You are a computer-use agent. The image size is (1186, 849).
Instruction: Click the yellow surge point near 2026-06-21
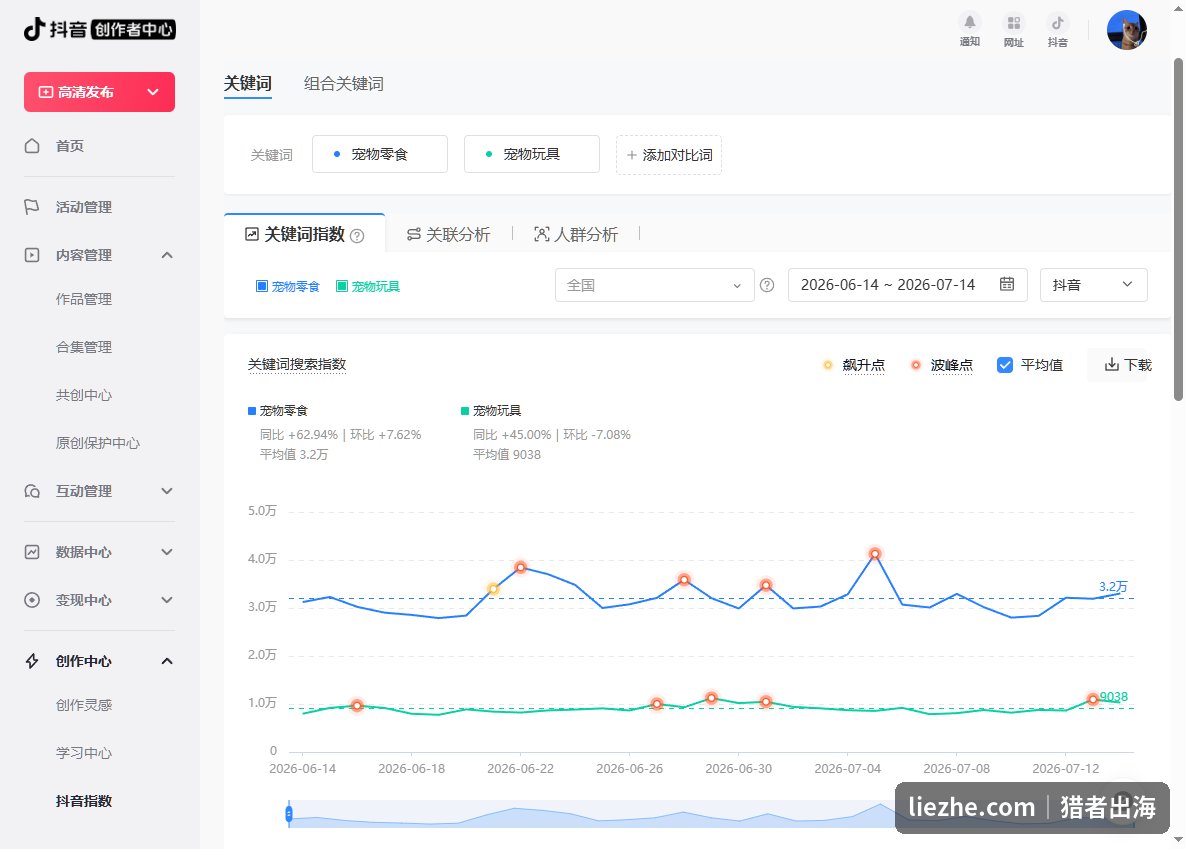pyautogui.click(x=493, y=589)
